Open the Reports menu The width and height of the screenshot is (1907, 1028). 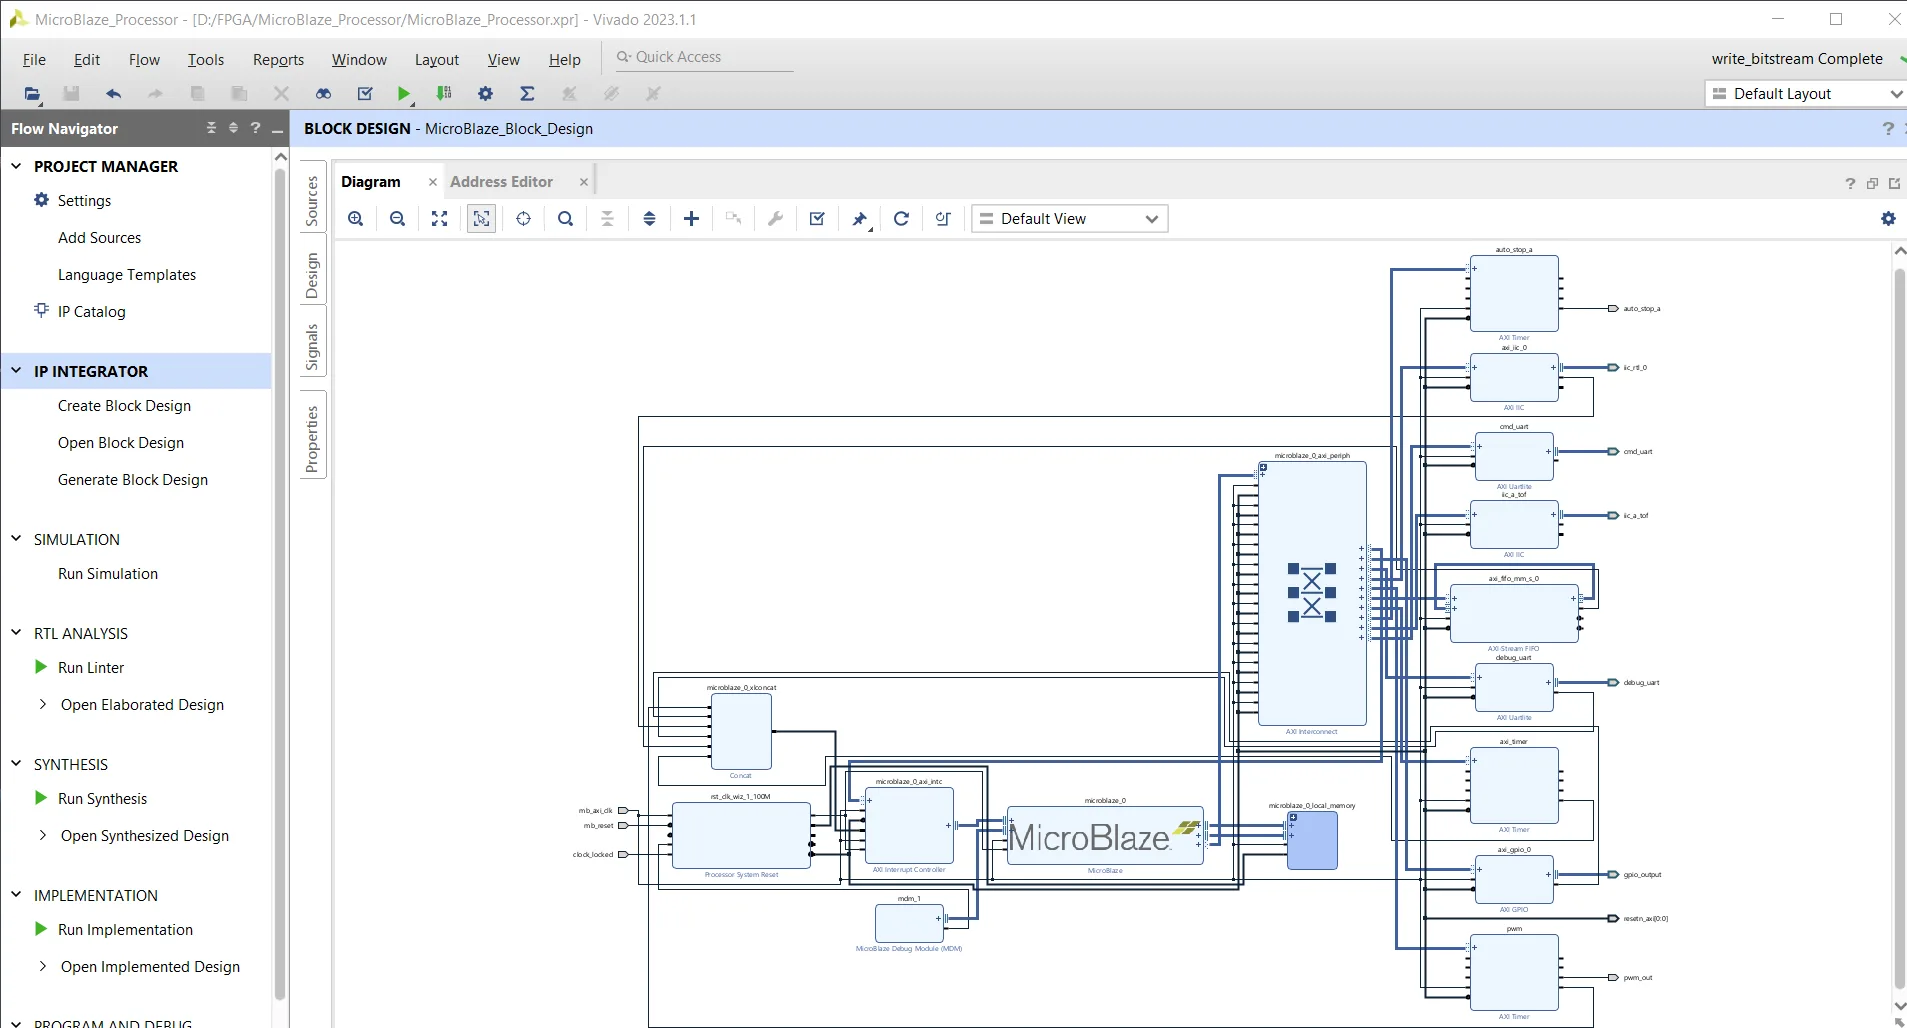[278, 60]
